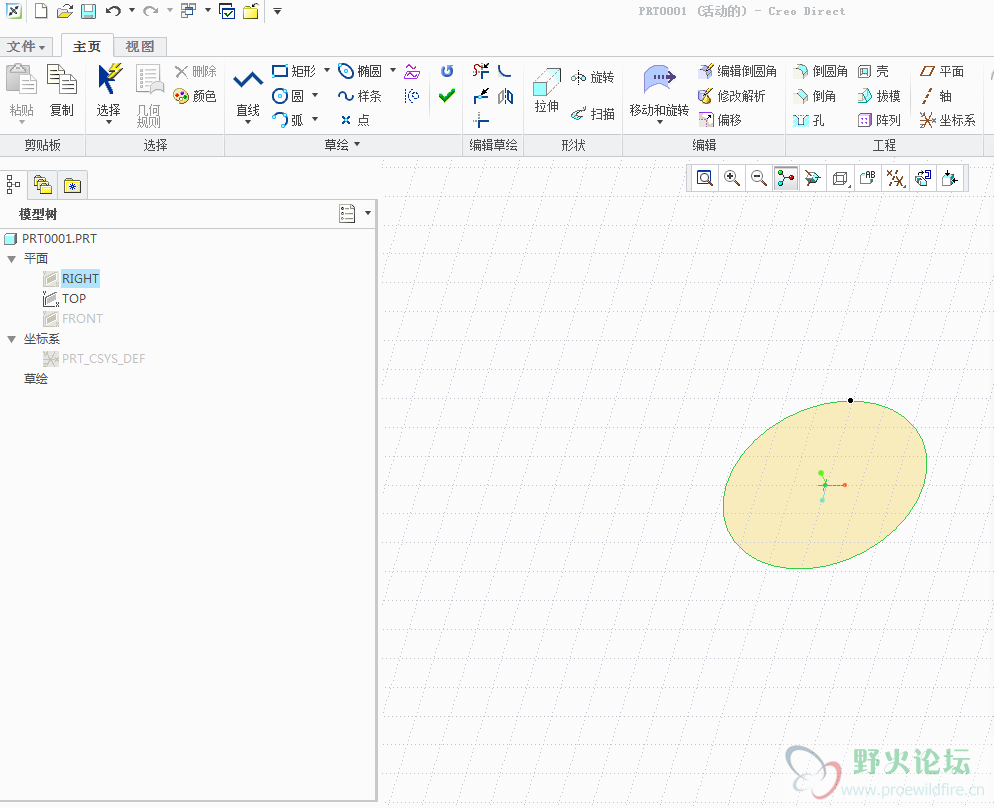This screenshot has width=994, height=808.
Task: Open a file with the folder icon
Action: click(x=65, y=11)
